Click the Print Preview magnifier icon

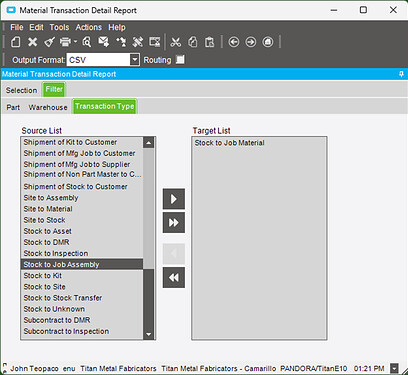[87, 42]
